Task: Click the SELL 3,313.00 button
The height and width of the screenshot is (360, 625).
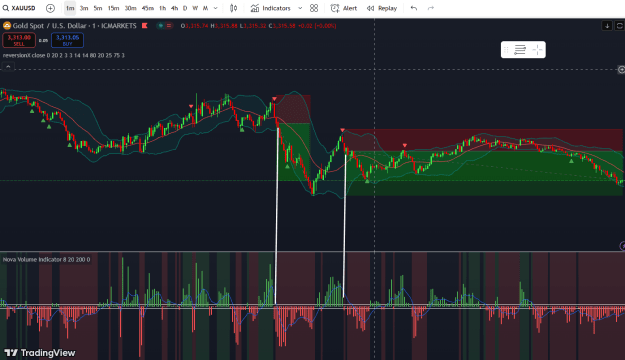Action: click(x=19, y=40)
